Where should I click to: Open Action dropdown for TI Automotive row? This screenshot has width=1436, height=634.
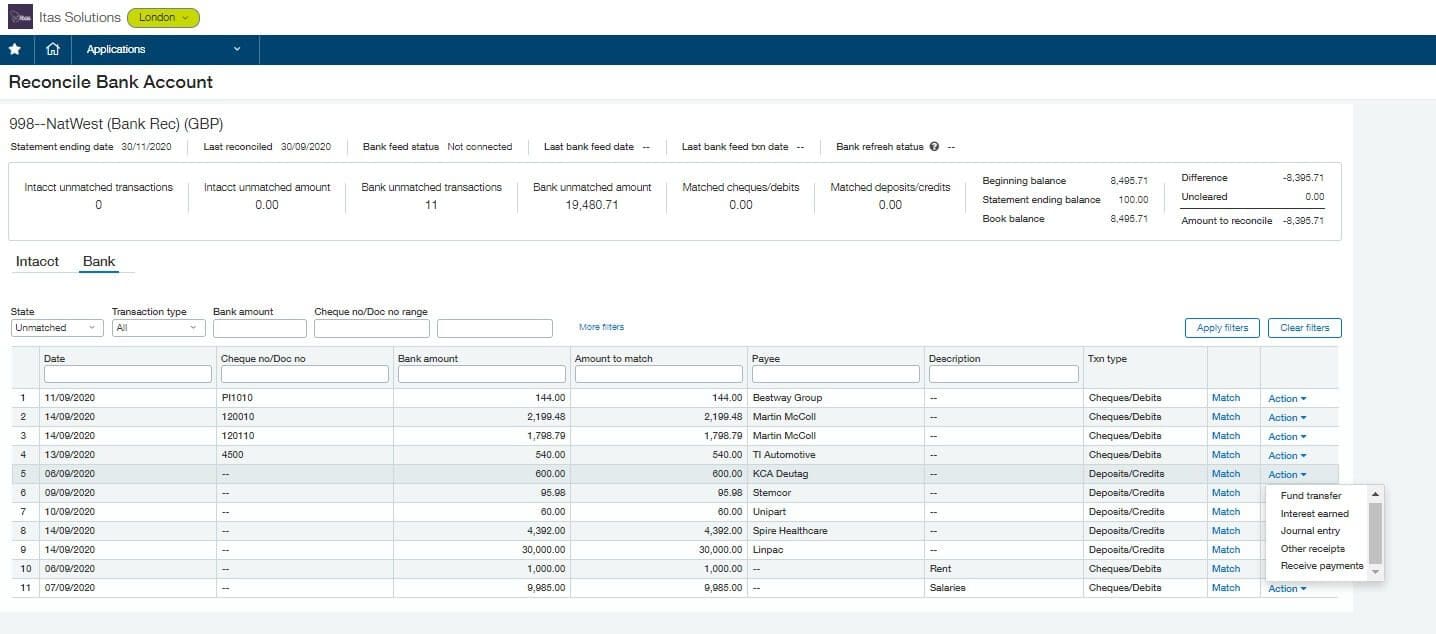(1287, 455)
